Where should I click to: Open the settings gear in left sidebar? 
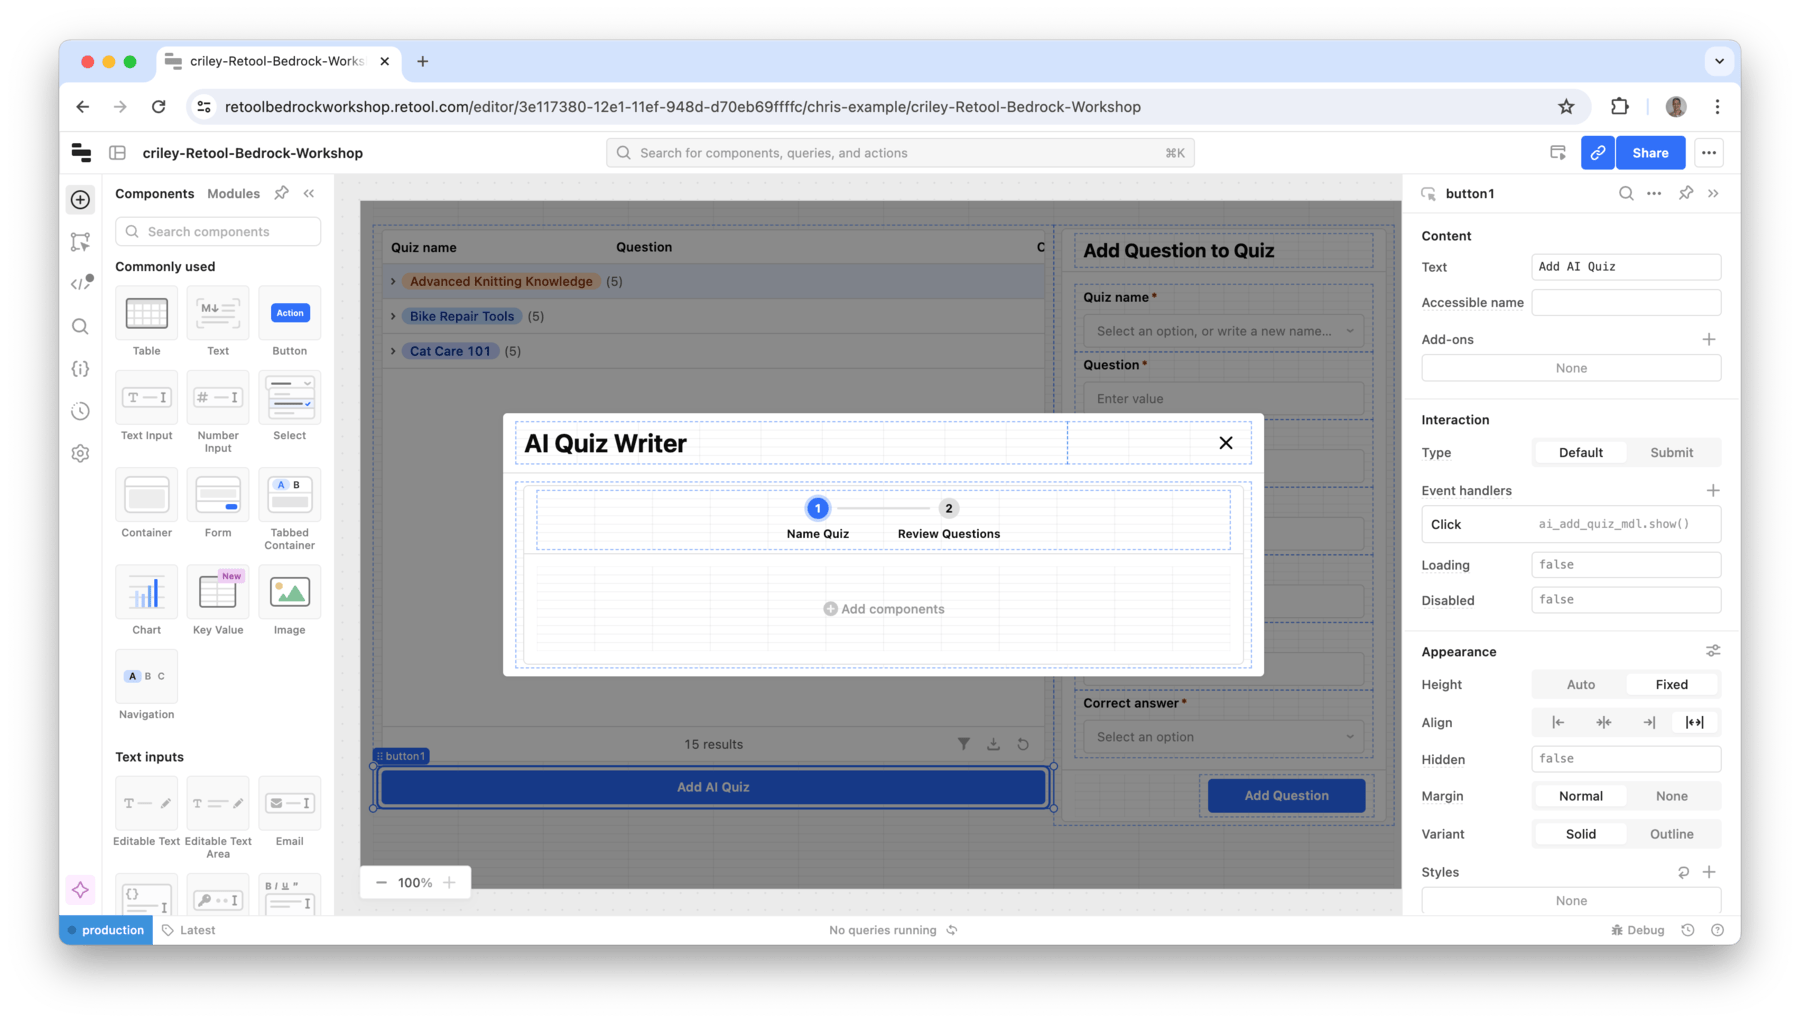click(81, 453)
